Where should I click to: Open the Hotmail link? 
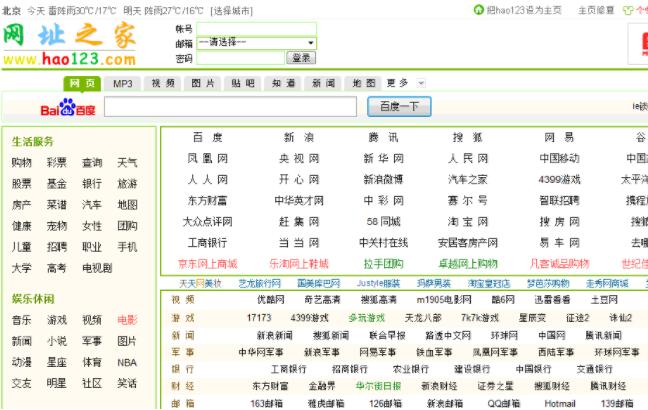[x=560, y=403]
